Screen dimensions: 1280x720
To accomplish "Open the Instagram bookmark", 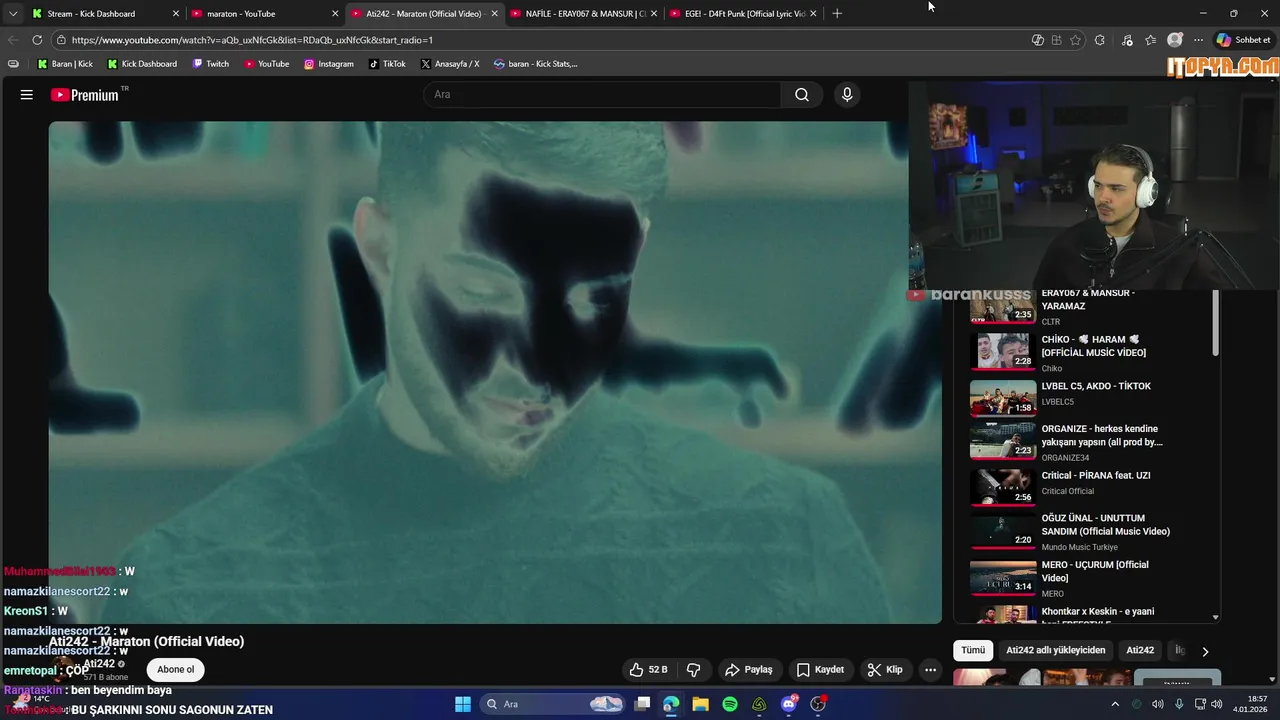I will pos(329,64).
